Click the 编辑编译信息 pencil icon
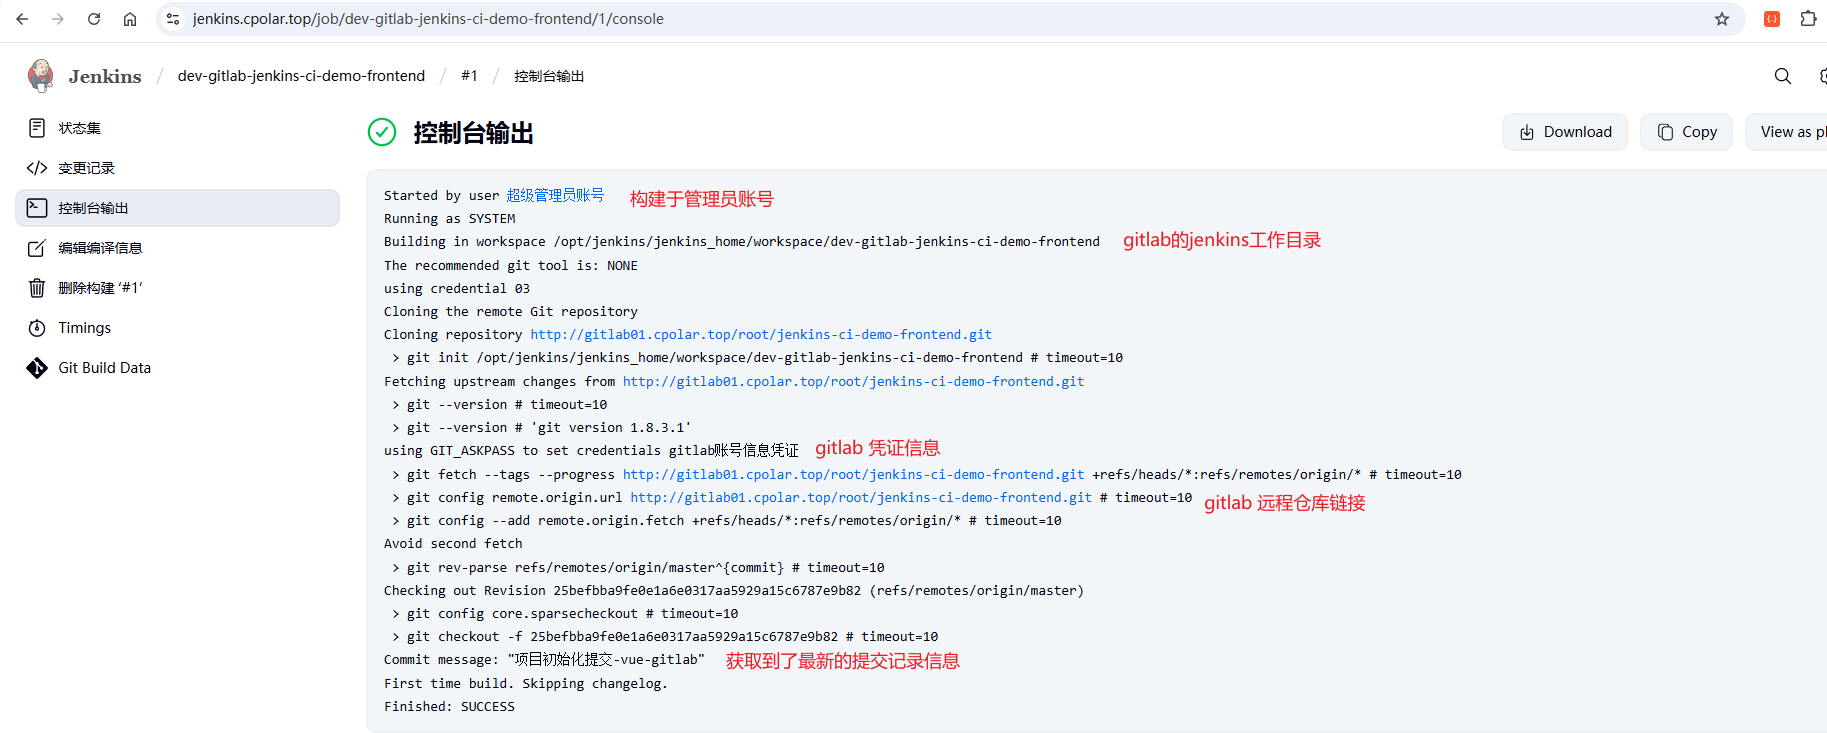1827x733 pixels. pos(37,248)
